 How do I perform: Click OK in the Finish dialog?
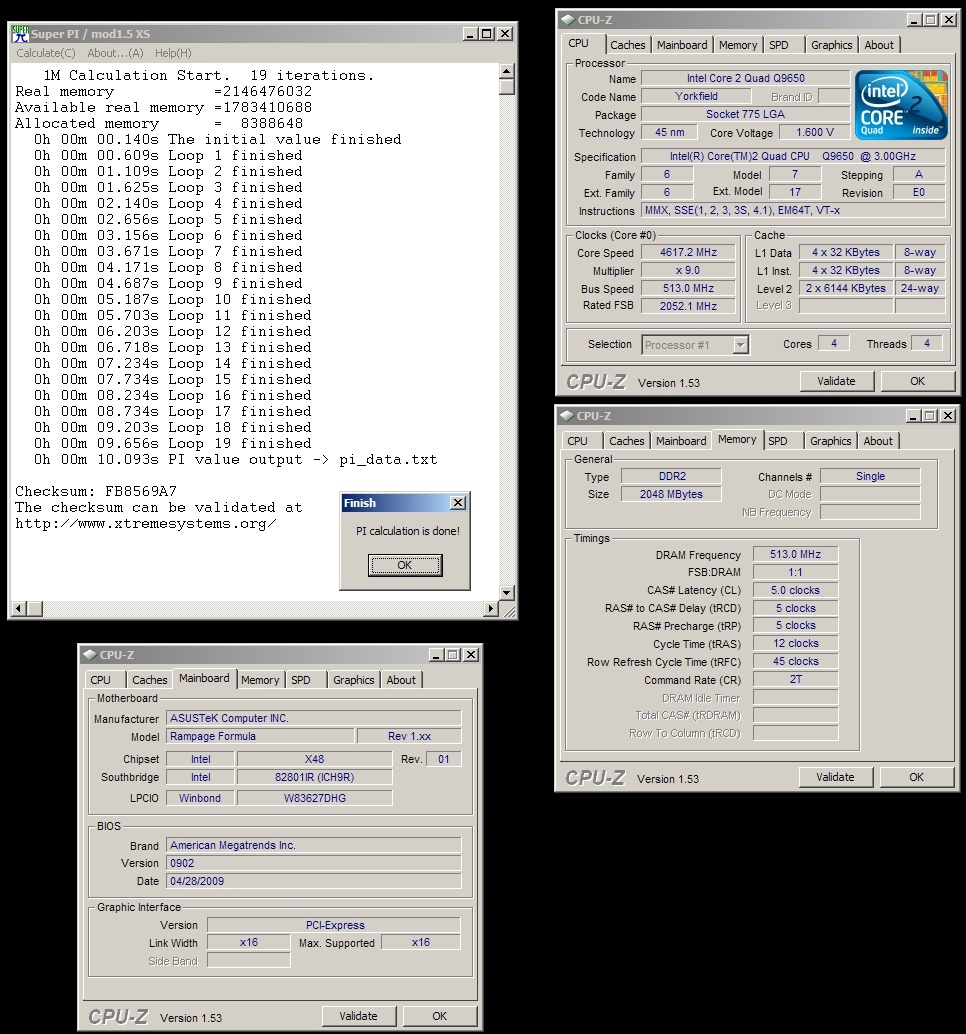tap(405, 565)
